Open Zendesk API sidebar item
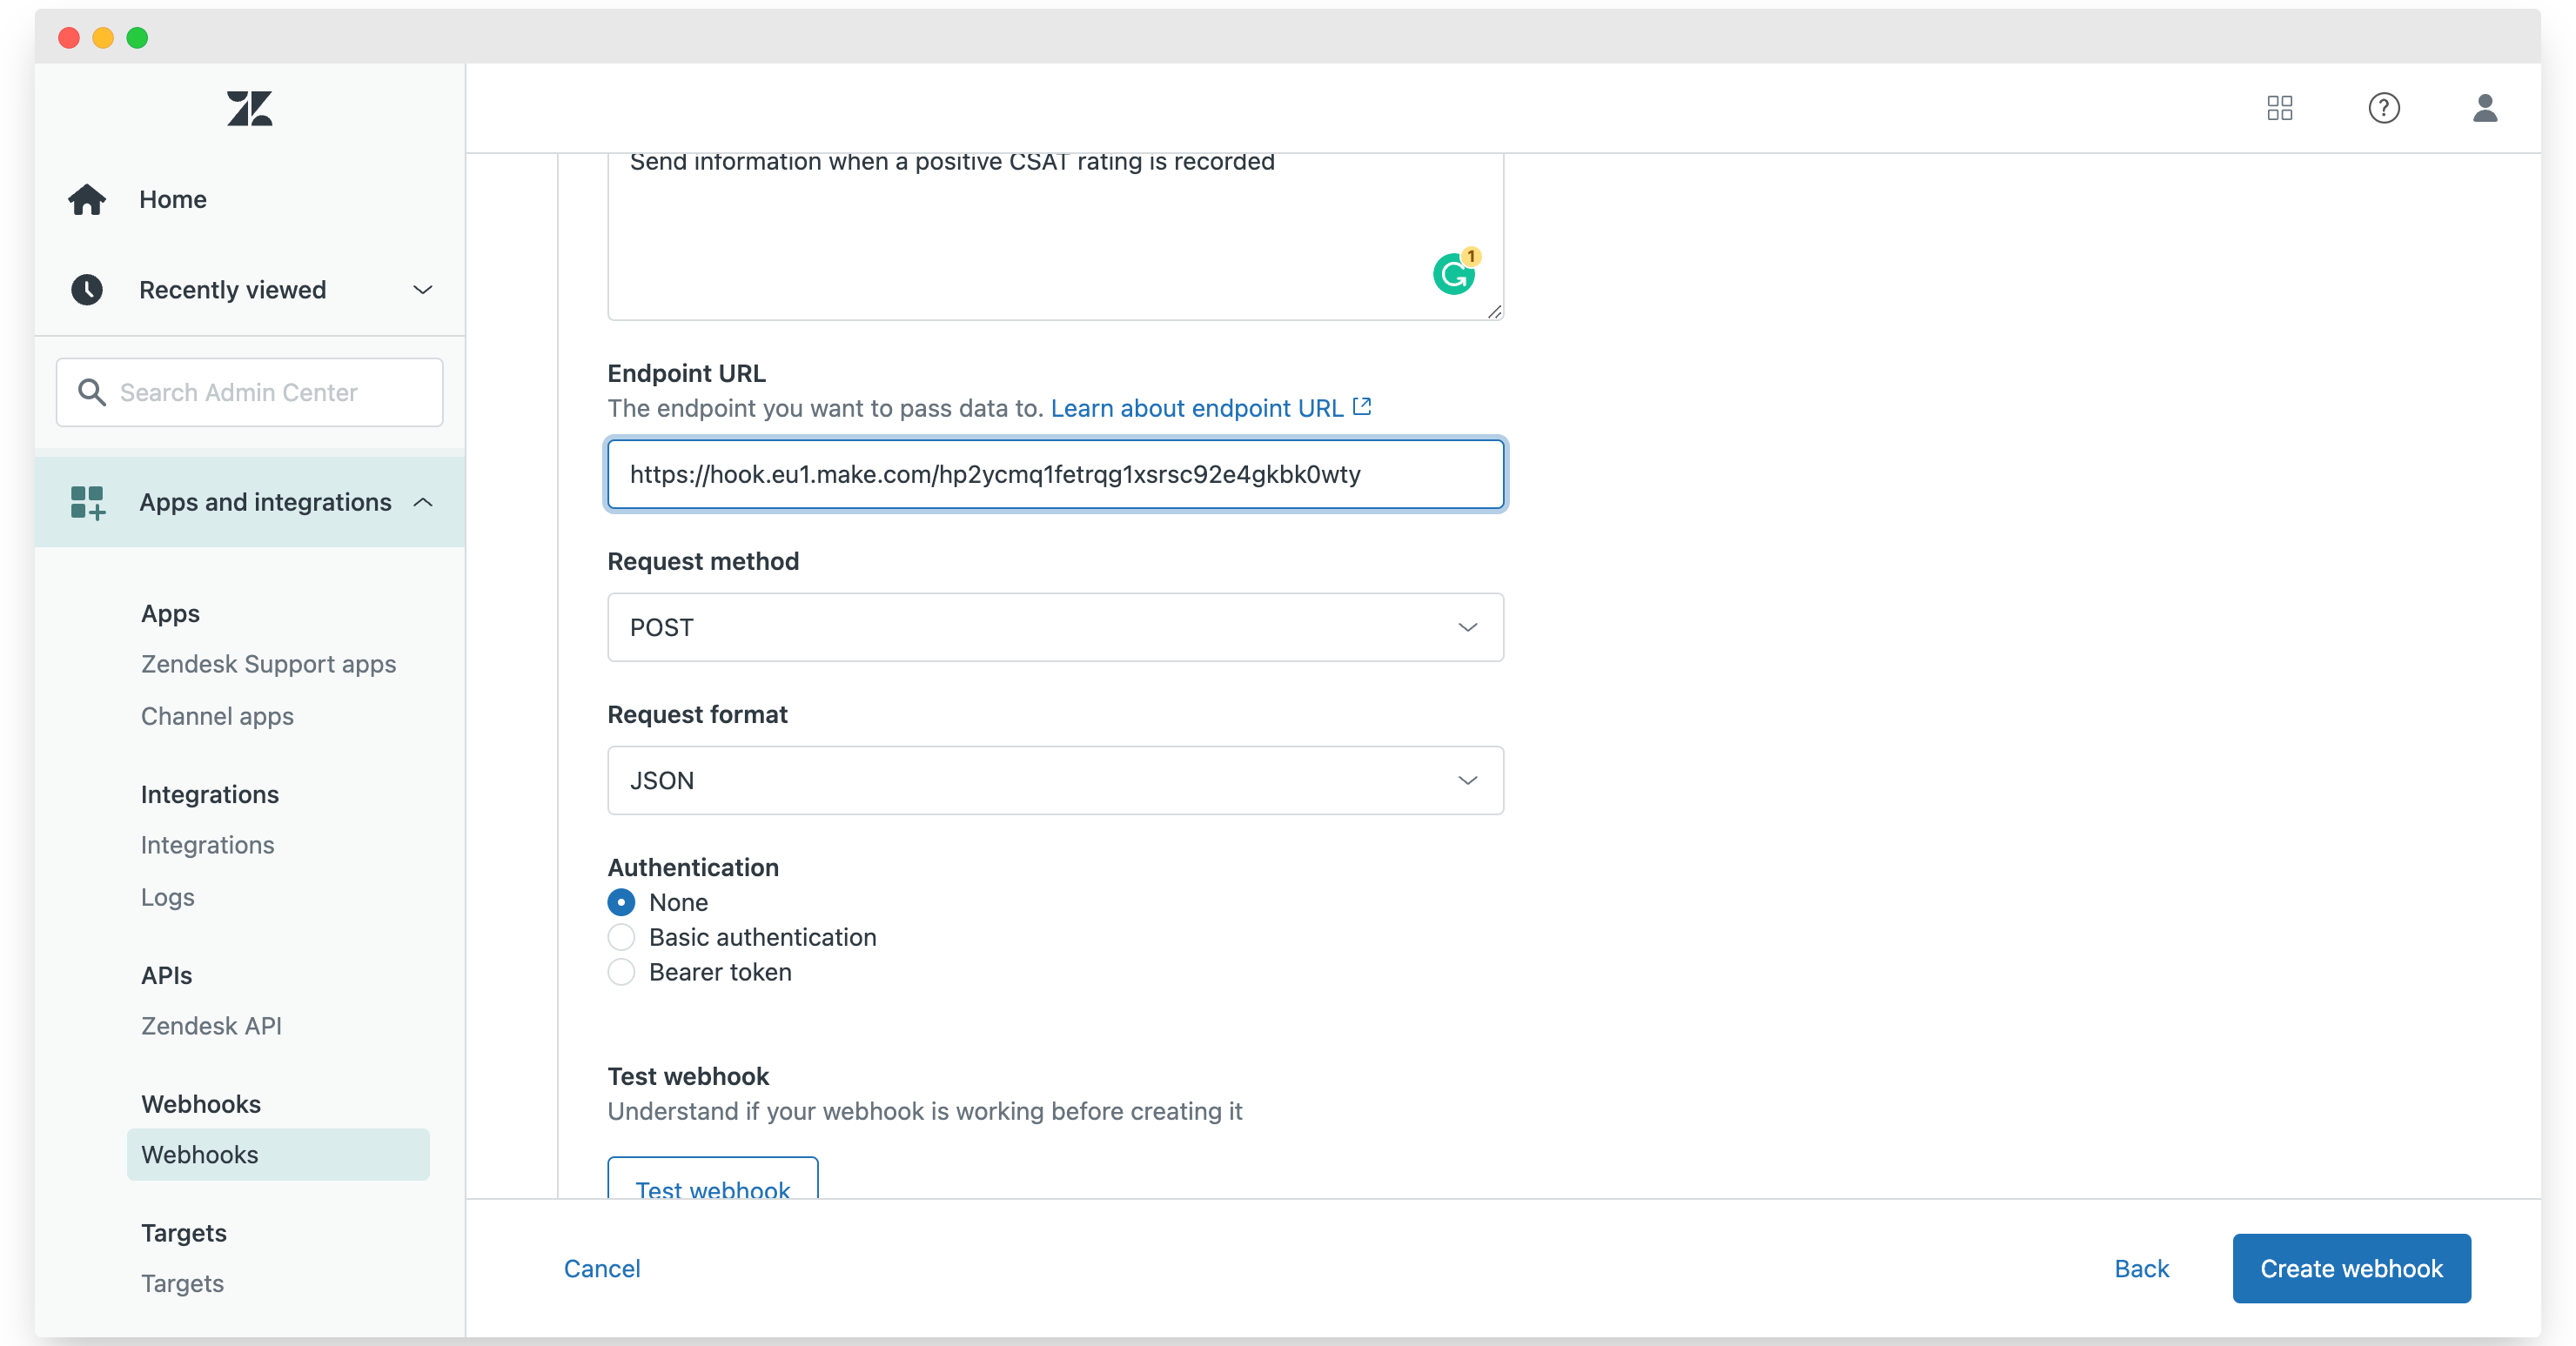 pos(211,1026)
